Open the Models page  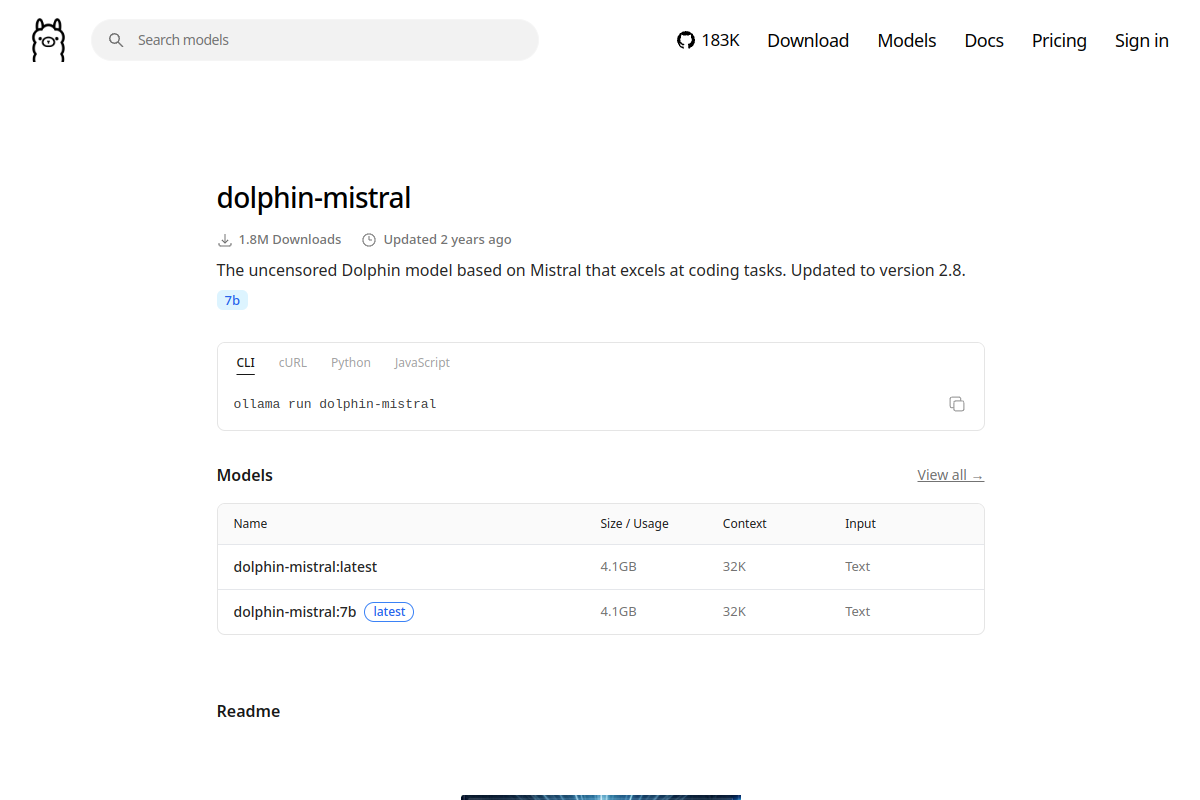click(907, 40)
